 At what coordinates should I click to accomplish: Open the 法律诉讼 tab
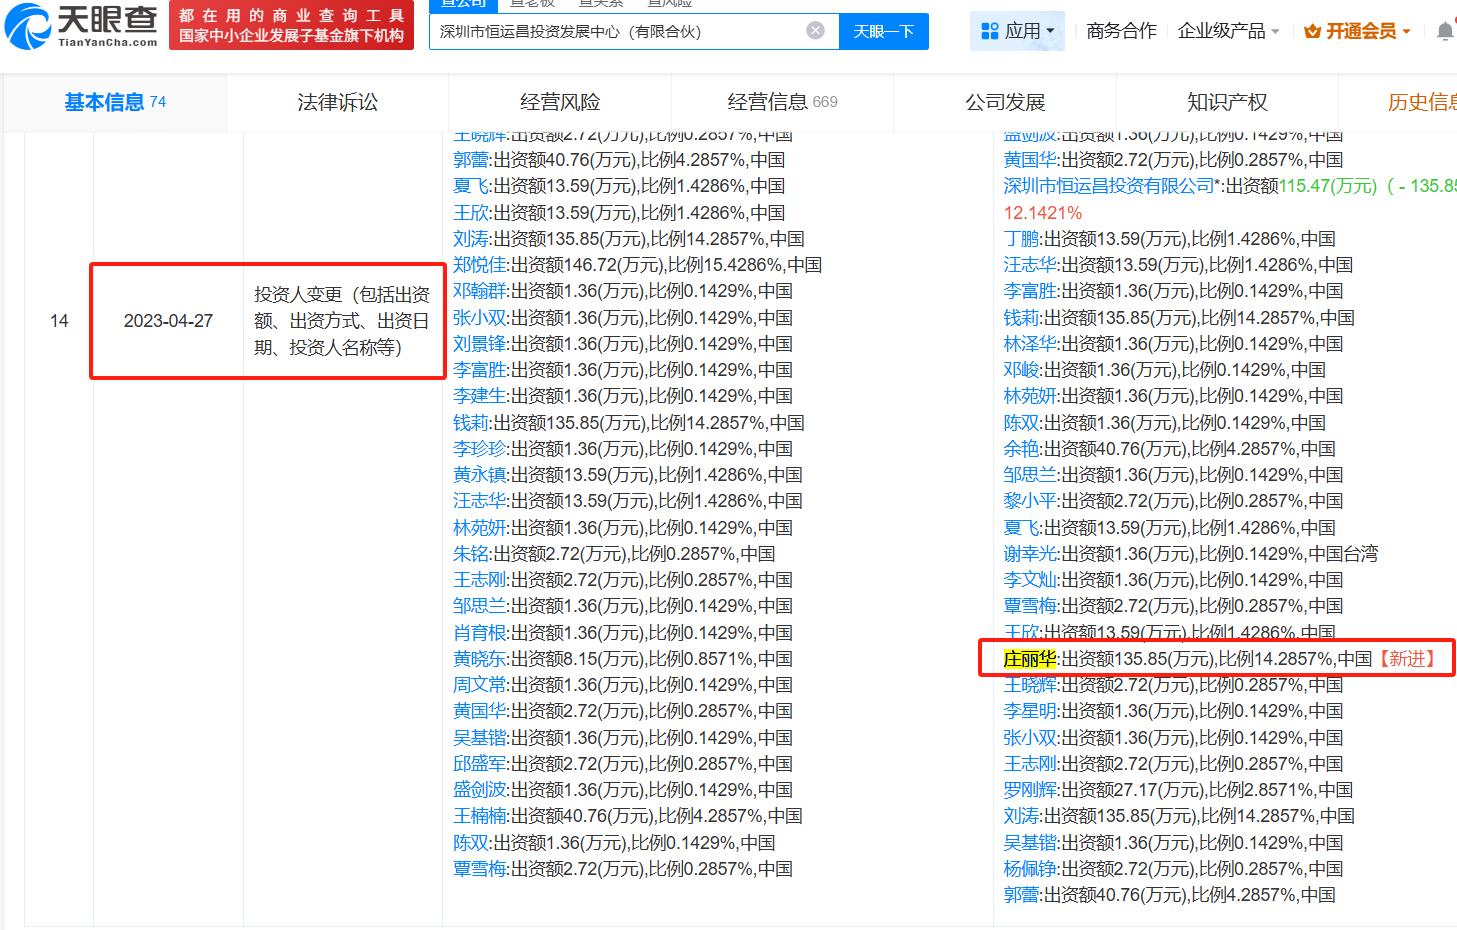click(x=336, y=101)
